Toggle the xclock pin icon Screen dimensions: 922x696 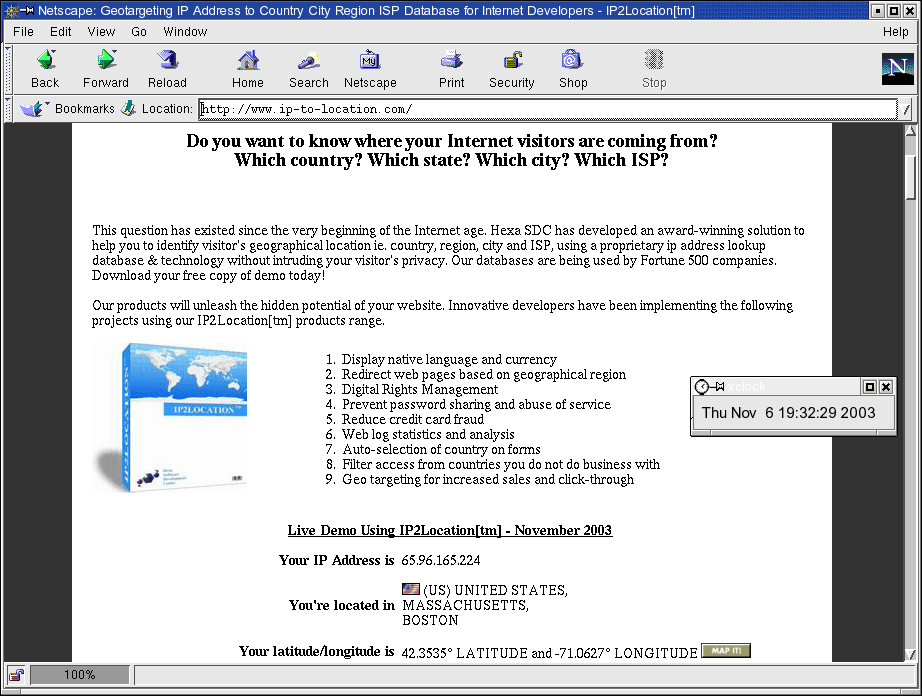point(717,386)
